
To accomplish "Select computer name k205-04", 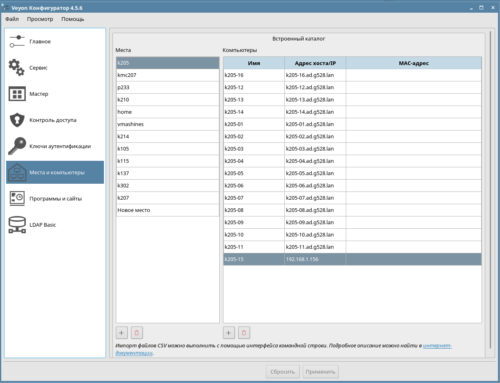I will coord(254,161).
